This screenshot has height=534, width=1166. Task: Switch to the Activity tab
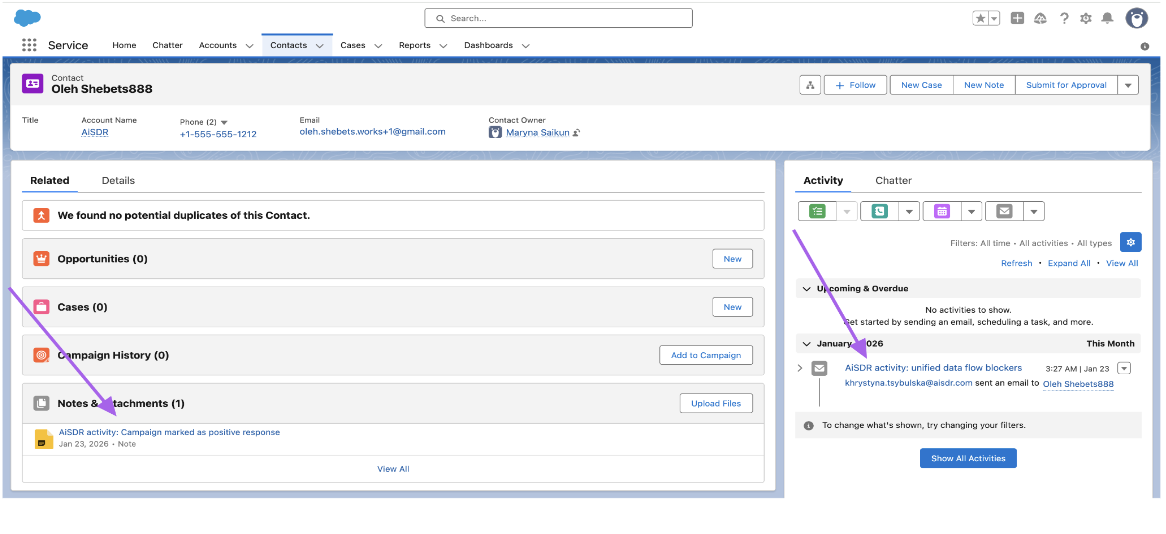pos(823,181)
